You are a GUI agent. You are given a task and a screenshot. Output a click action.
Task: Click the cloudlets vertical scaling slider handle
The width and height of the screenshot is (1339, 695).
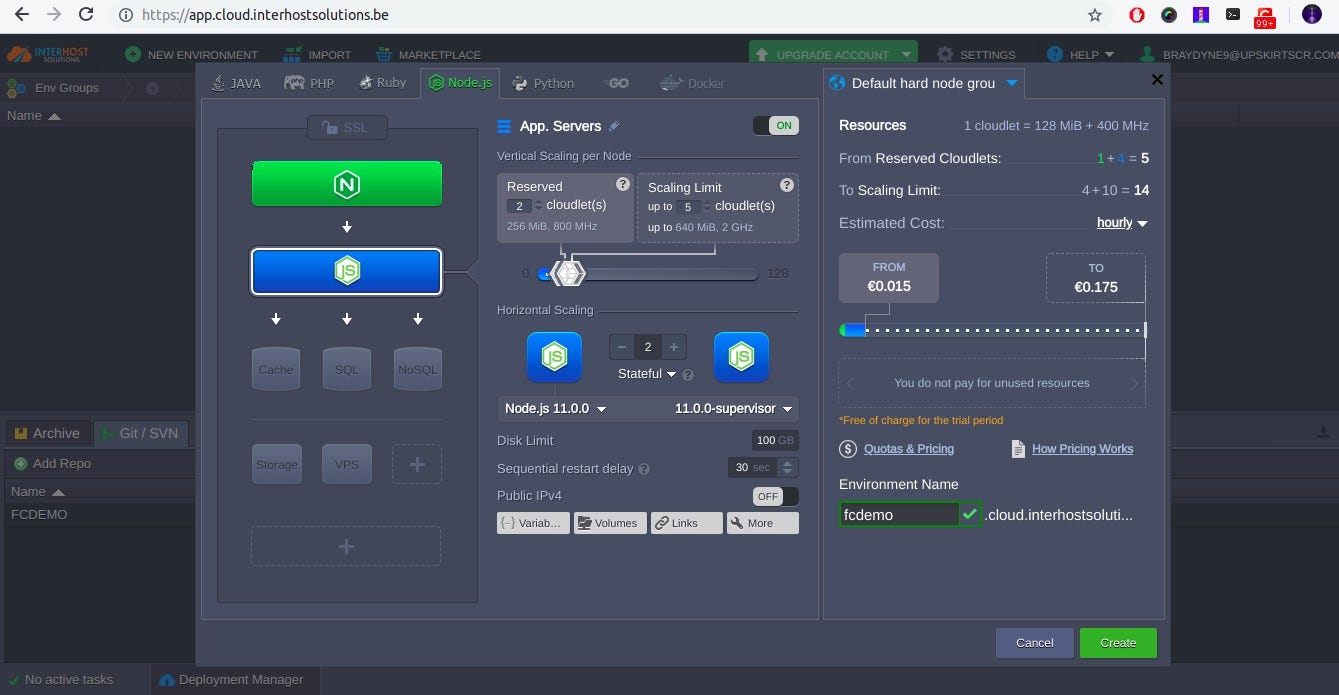[568, 273]
